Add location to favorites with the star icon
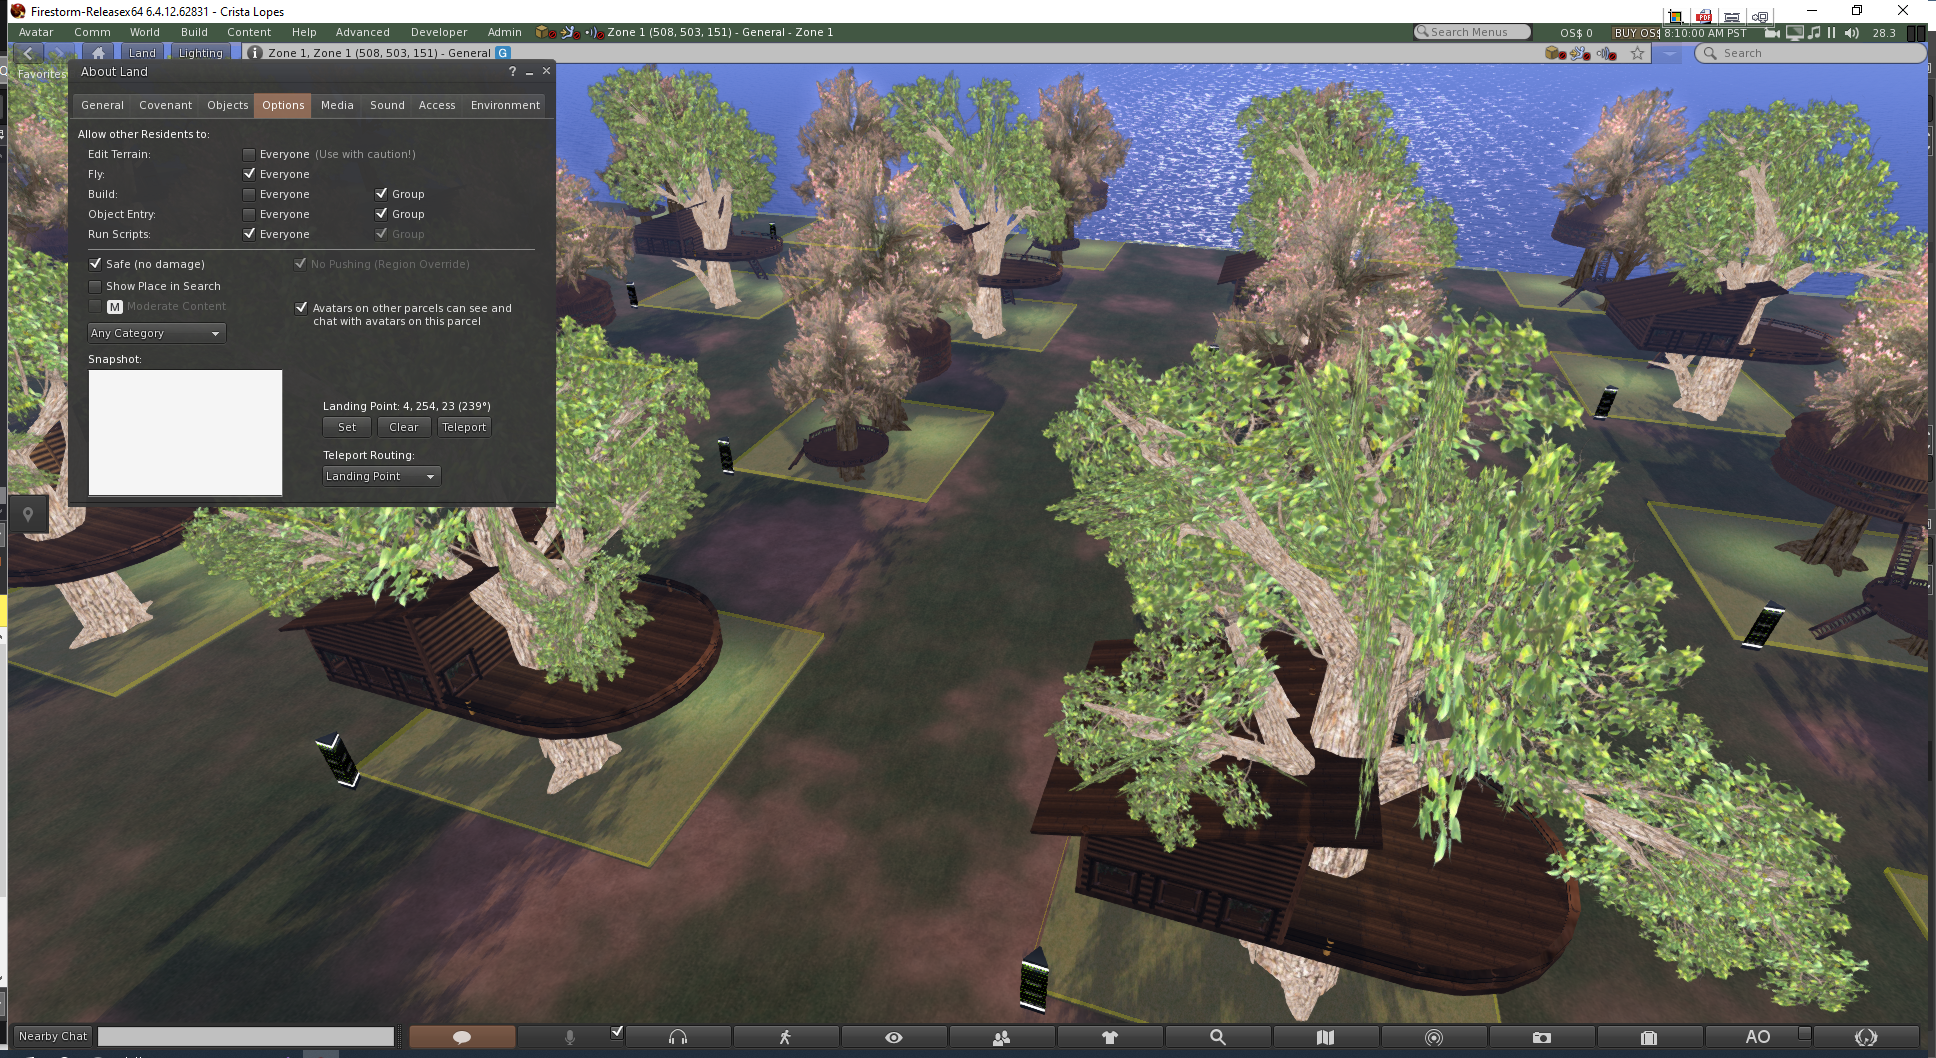1936x1058 pixels. (1637, 53)
